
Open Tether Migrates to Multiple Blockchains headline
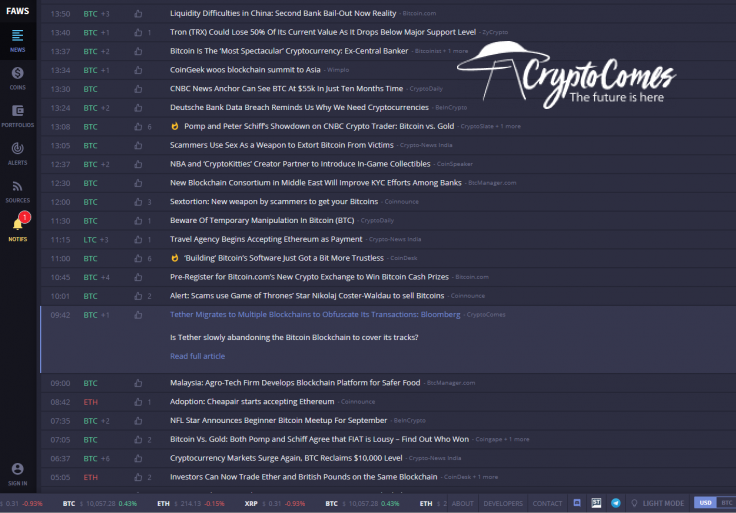[315, 314]
